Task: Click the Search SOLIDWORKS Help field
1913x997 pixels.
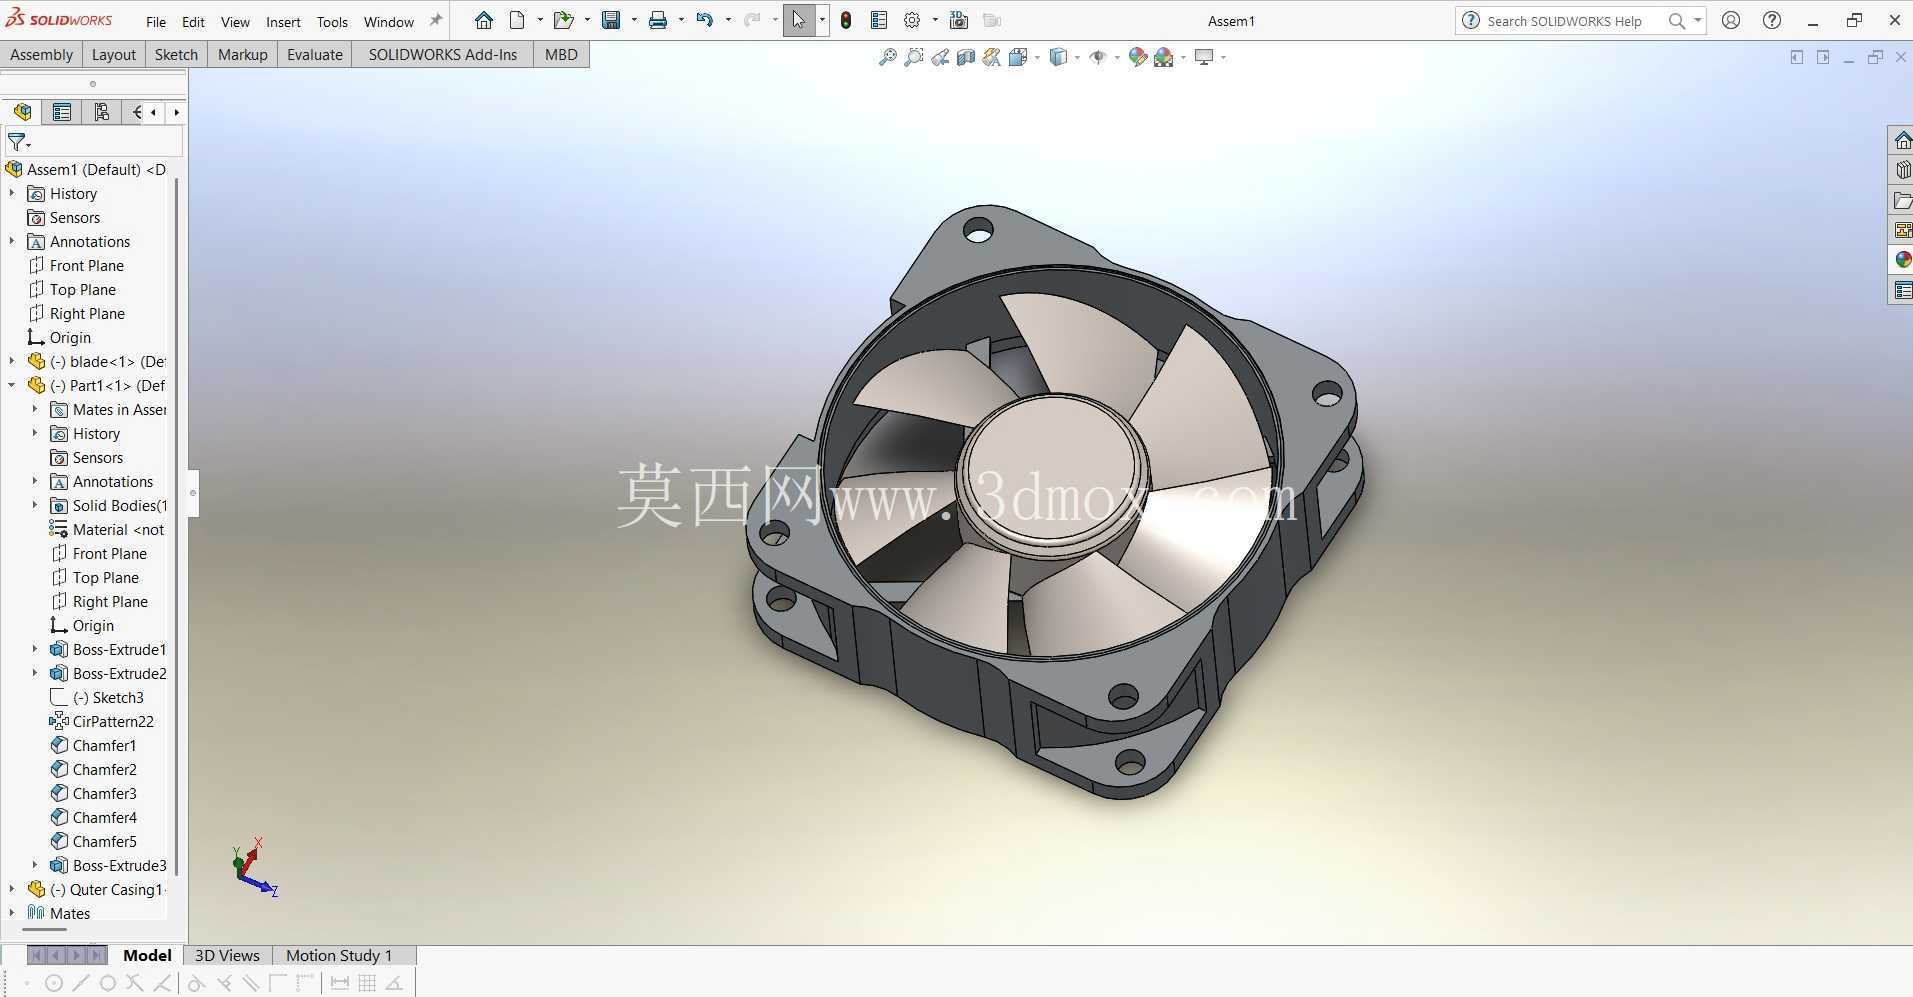Action: click(x=1565, y=21)
